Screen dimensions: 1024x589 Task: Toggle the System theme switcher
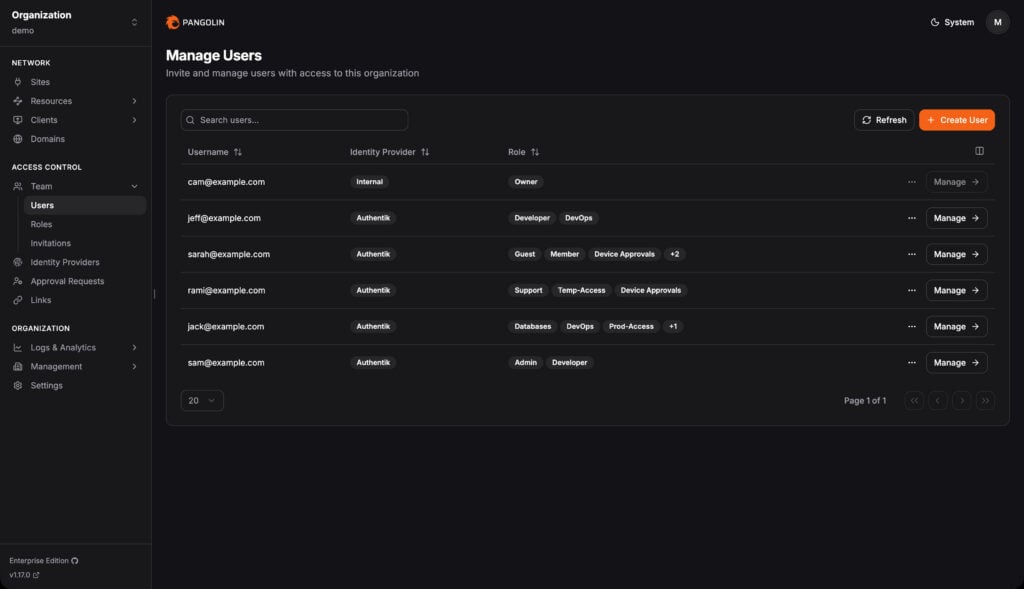point(950,21)
